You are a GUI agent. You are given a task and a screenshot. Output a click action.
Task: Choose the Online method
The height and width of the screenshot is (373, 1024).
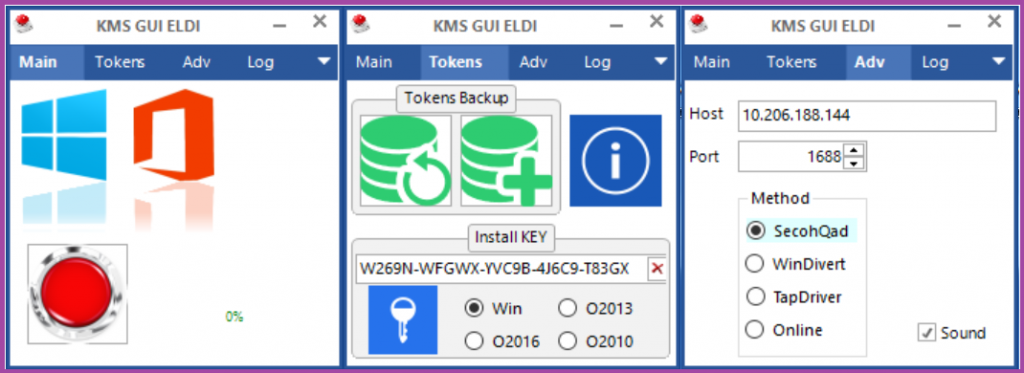point(784,330)
